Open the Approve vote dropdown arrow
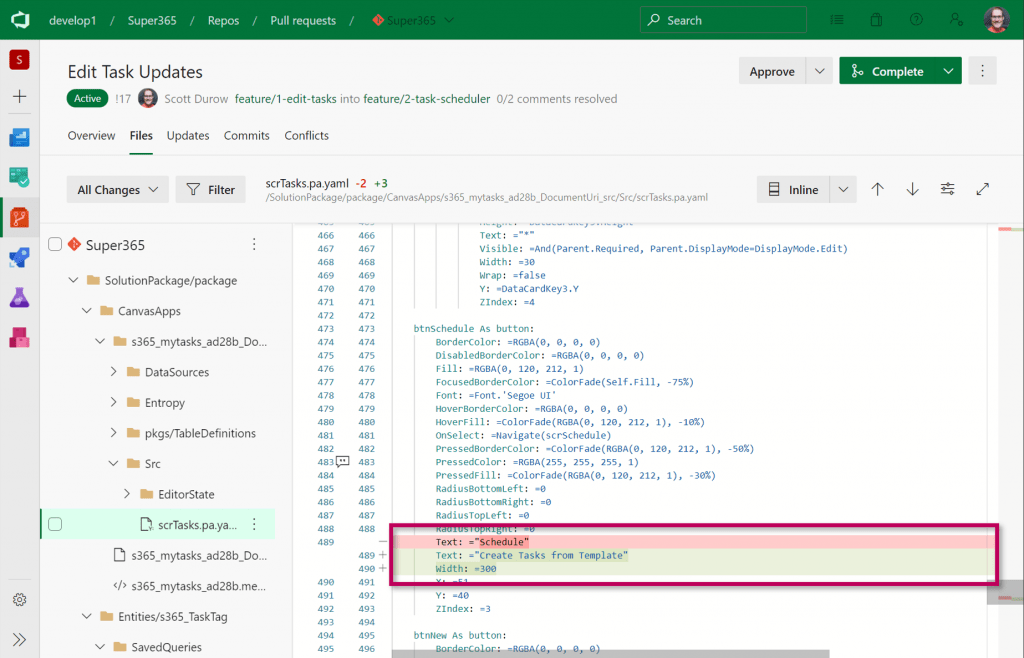The image size is (1024, 658). point(819,71)
